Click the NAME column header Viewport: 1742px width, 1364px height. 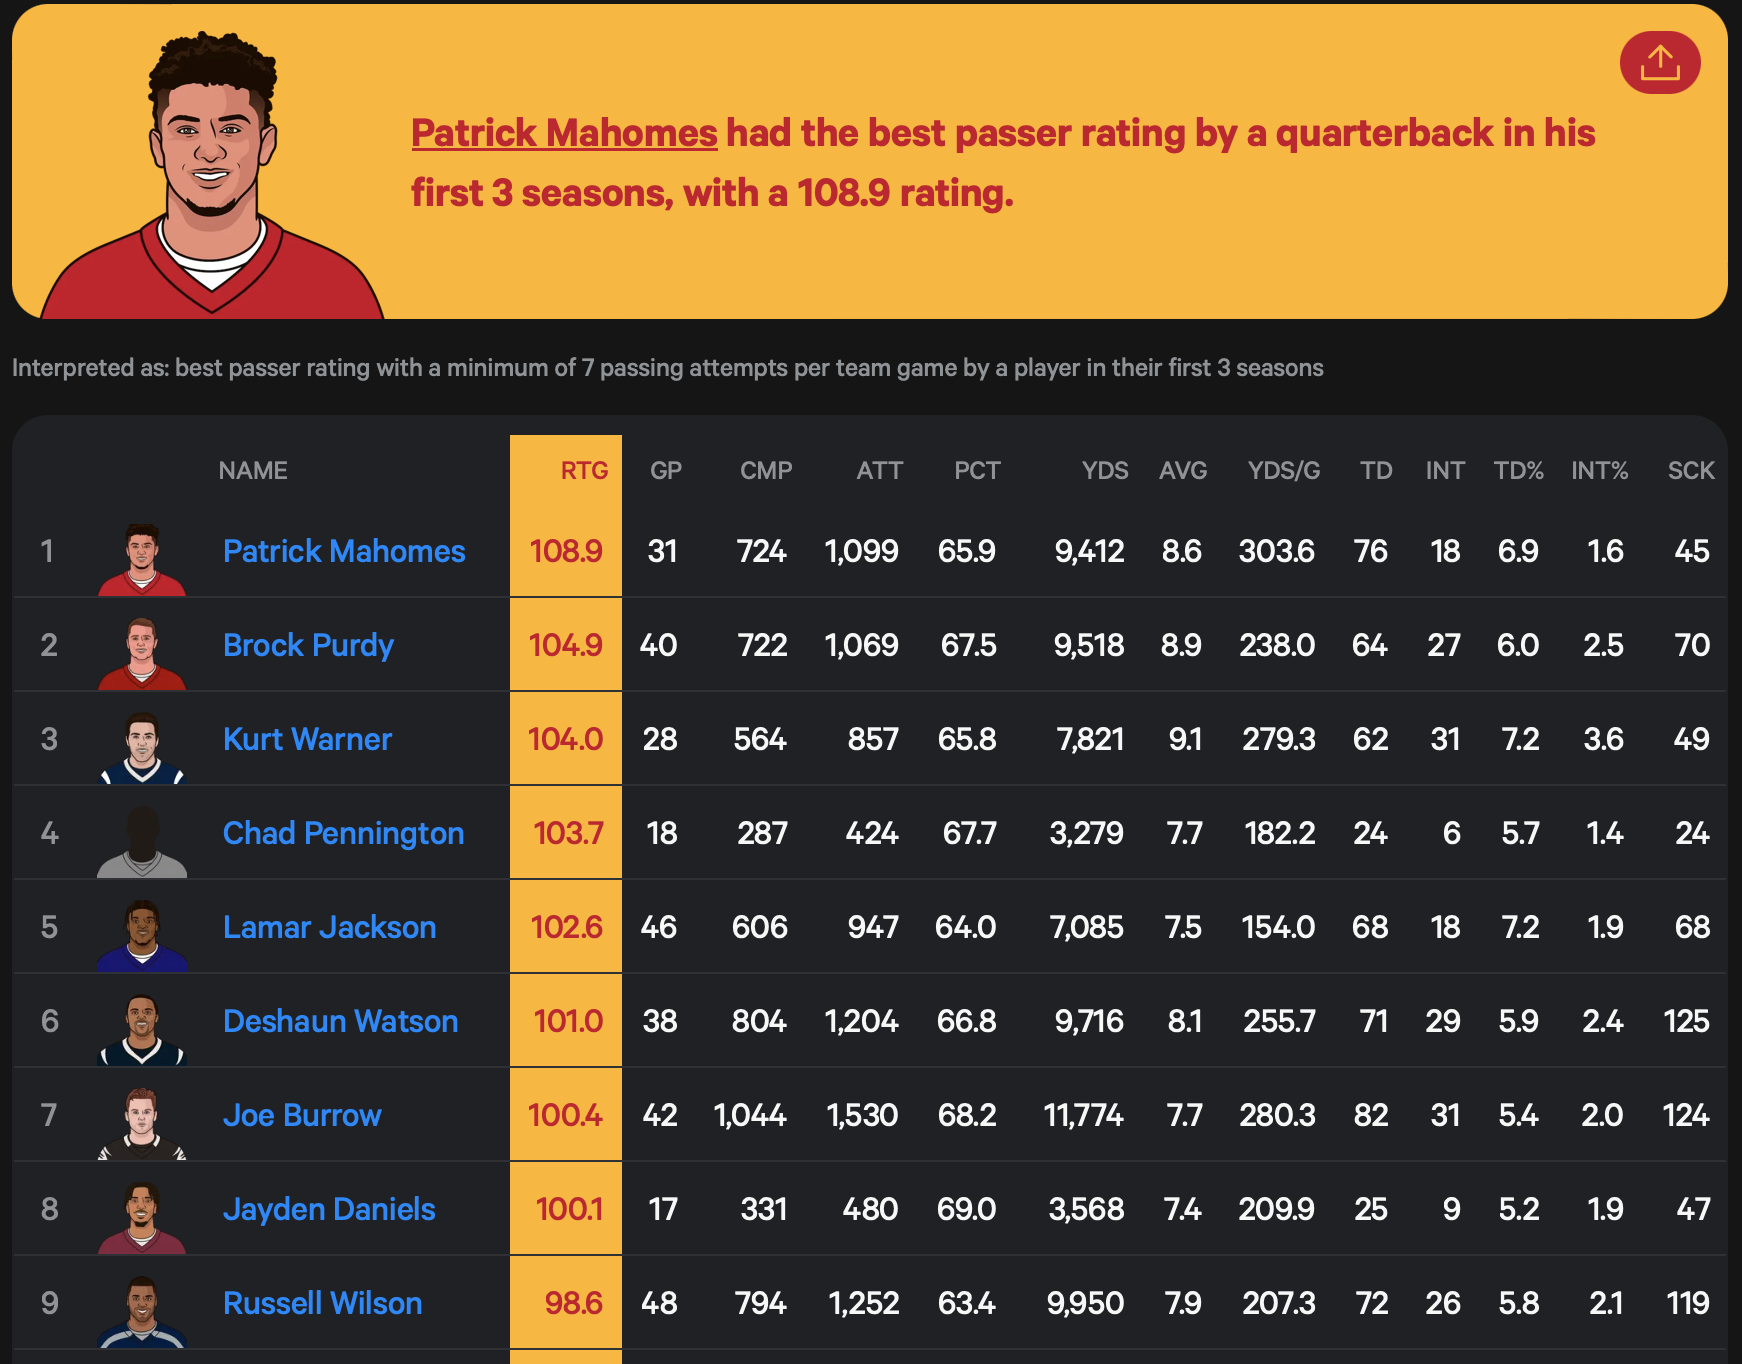coord(253,470)
